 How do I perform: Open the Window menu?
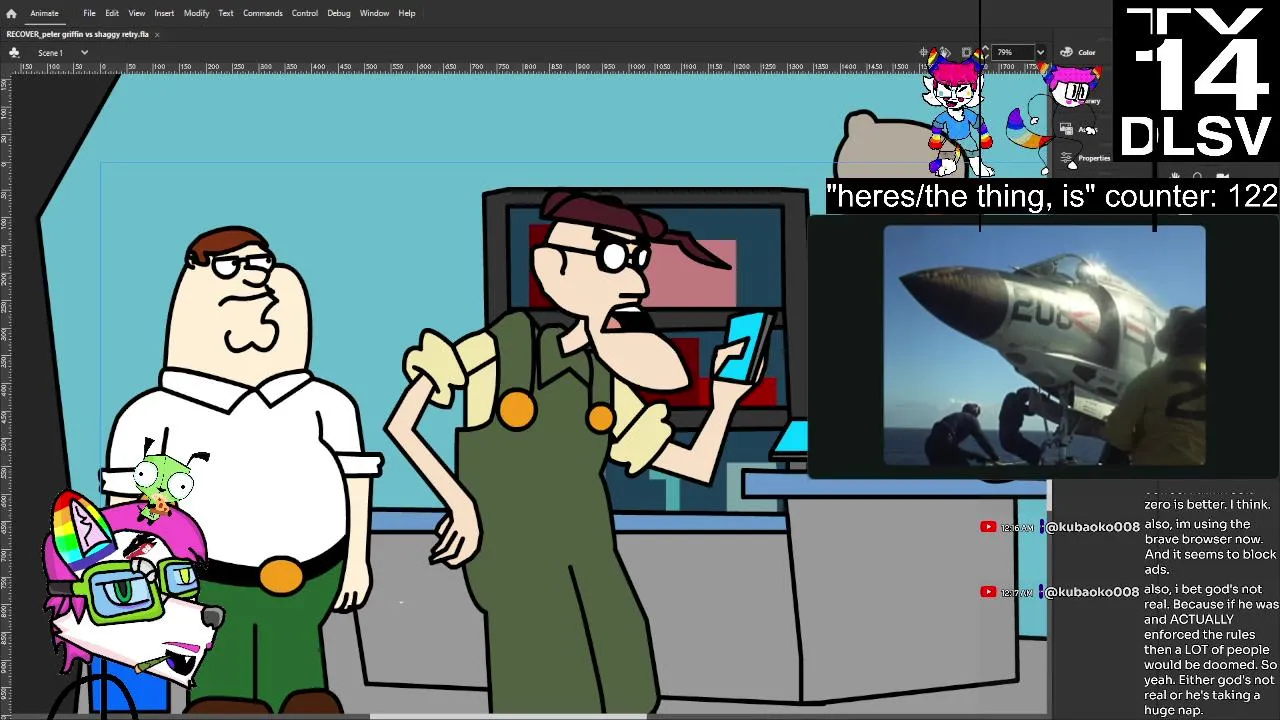click(x=374, y=13)
